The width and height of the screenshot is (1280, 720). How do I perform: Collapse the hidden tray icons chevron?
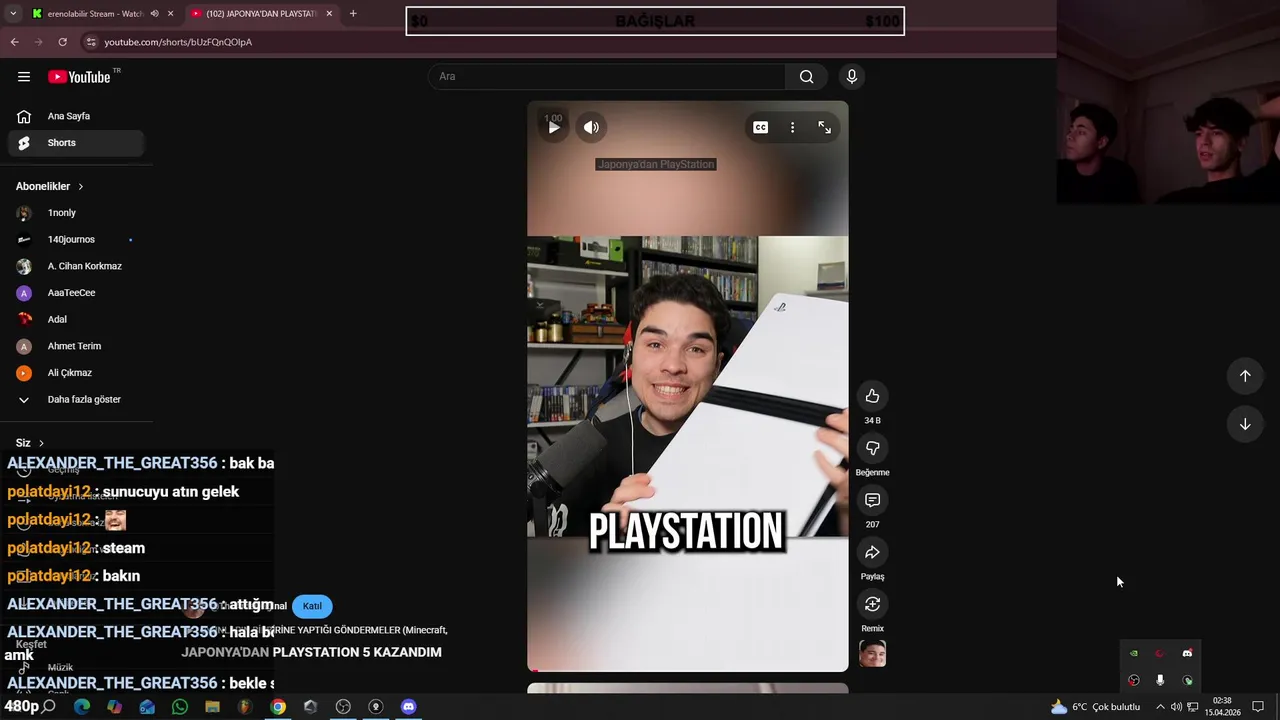1160,707
